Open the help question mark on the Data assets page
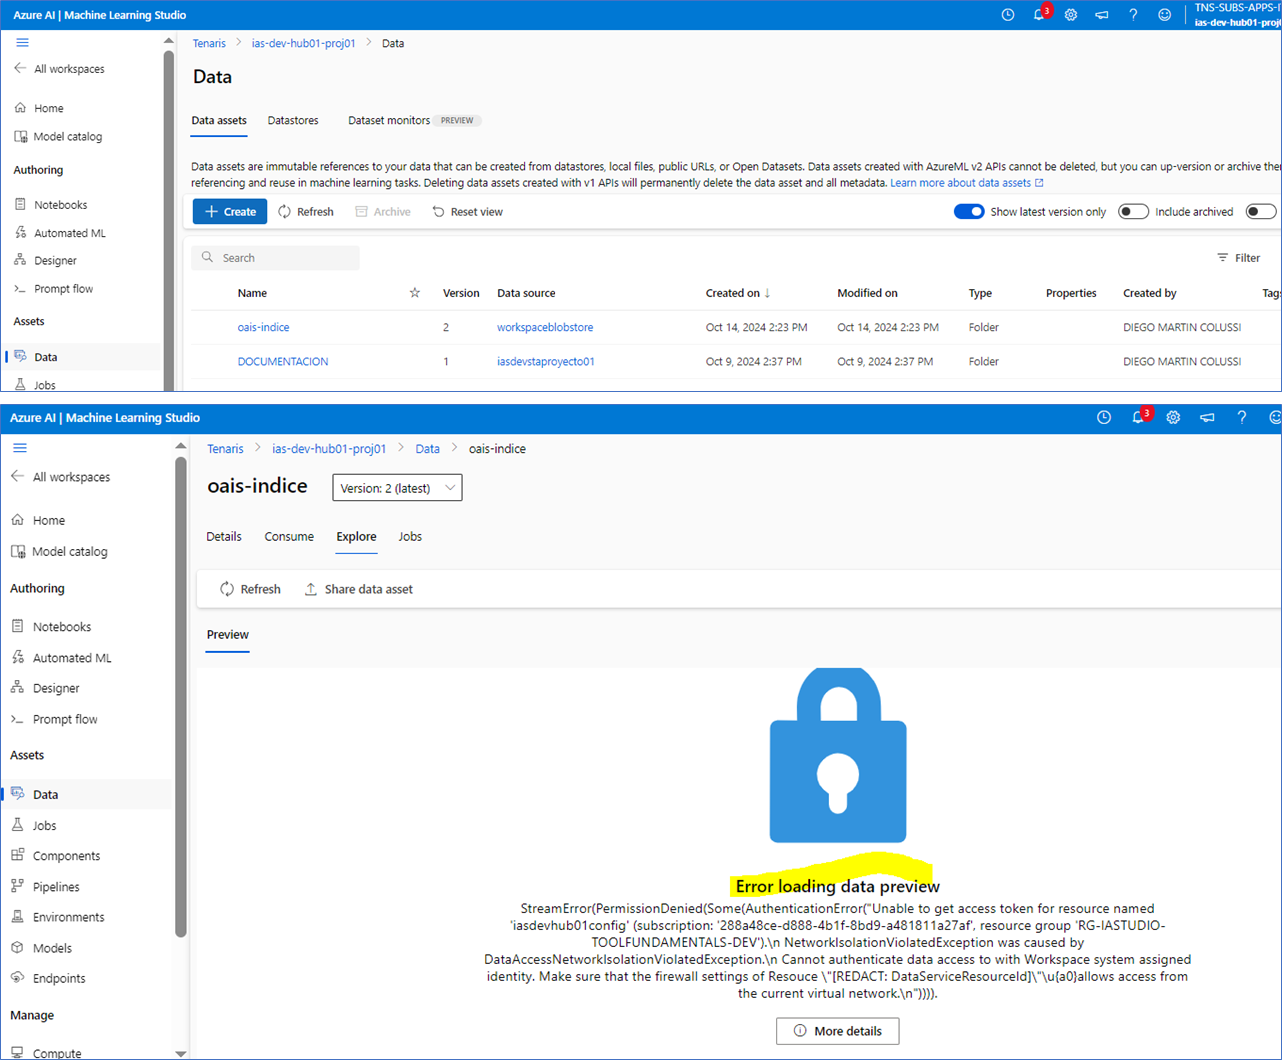 pos(1133,15)
